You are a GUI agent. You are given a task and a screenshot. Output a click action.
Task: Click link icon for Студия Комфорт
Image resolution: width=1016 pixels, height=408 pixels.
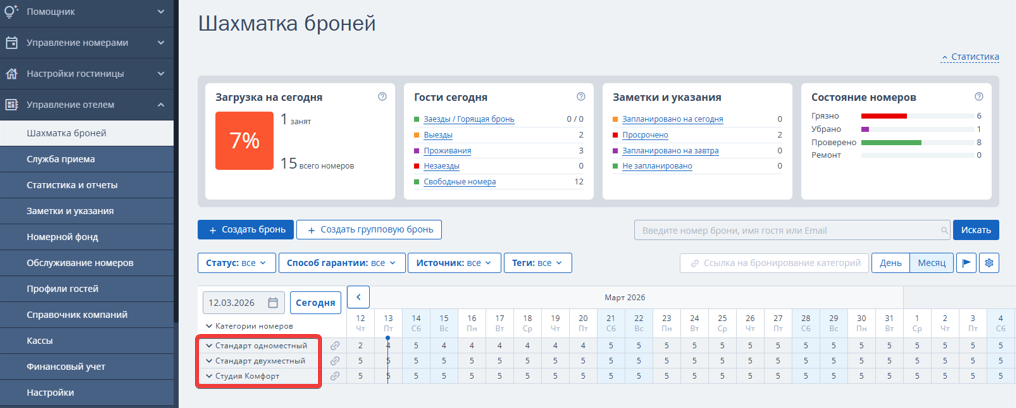point(335,376)
